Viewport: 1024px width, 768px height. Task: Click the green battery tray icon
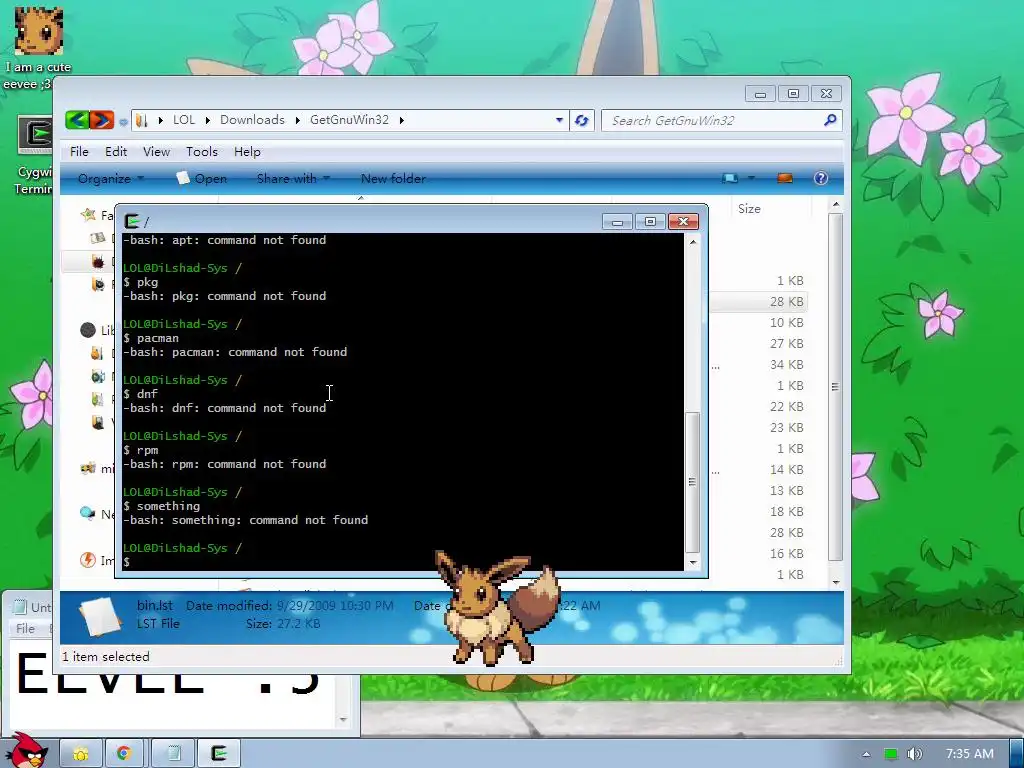(x=891, y=754)
